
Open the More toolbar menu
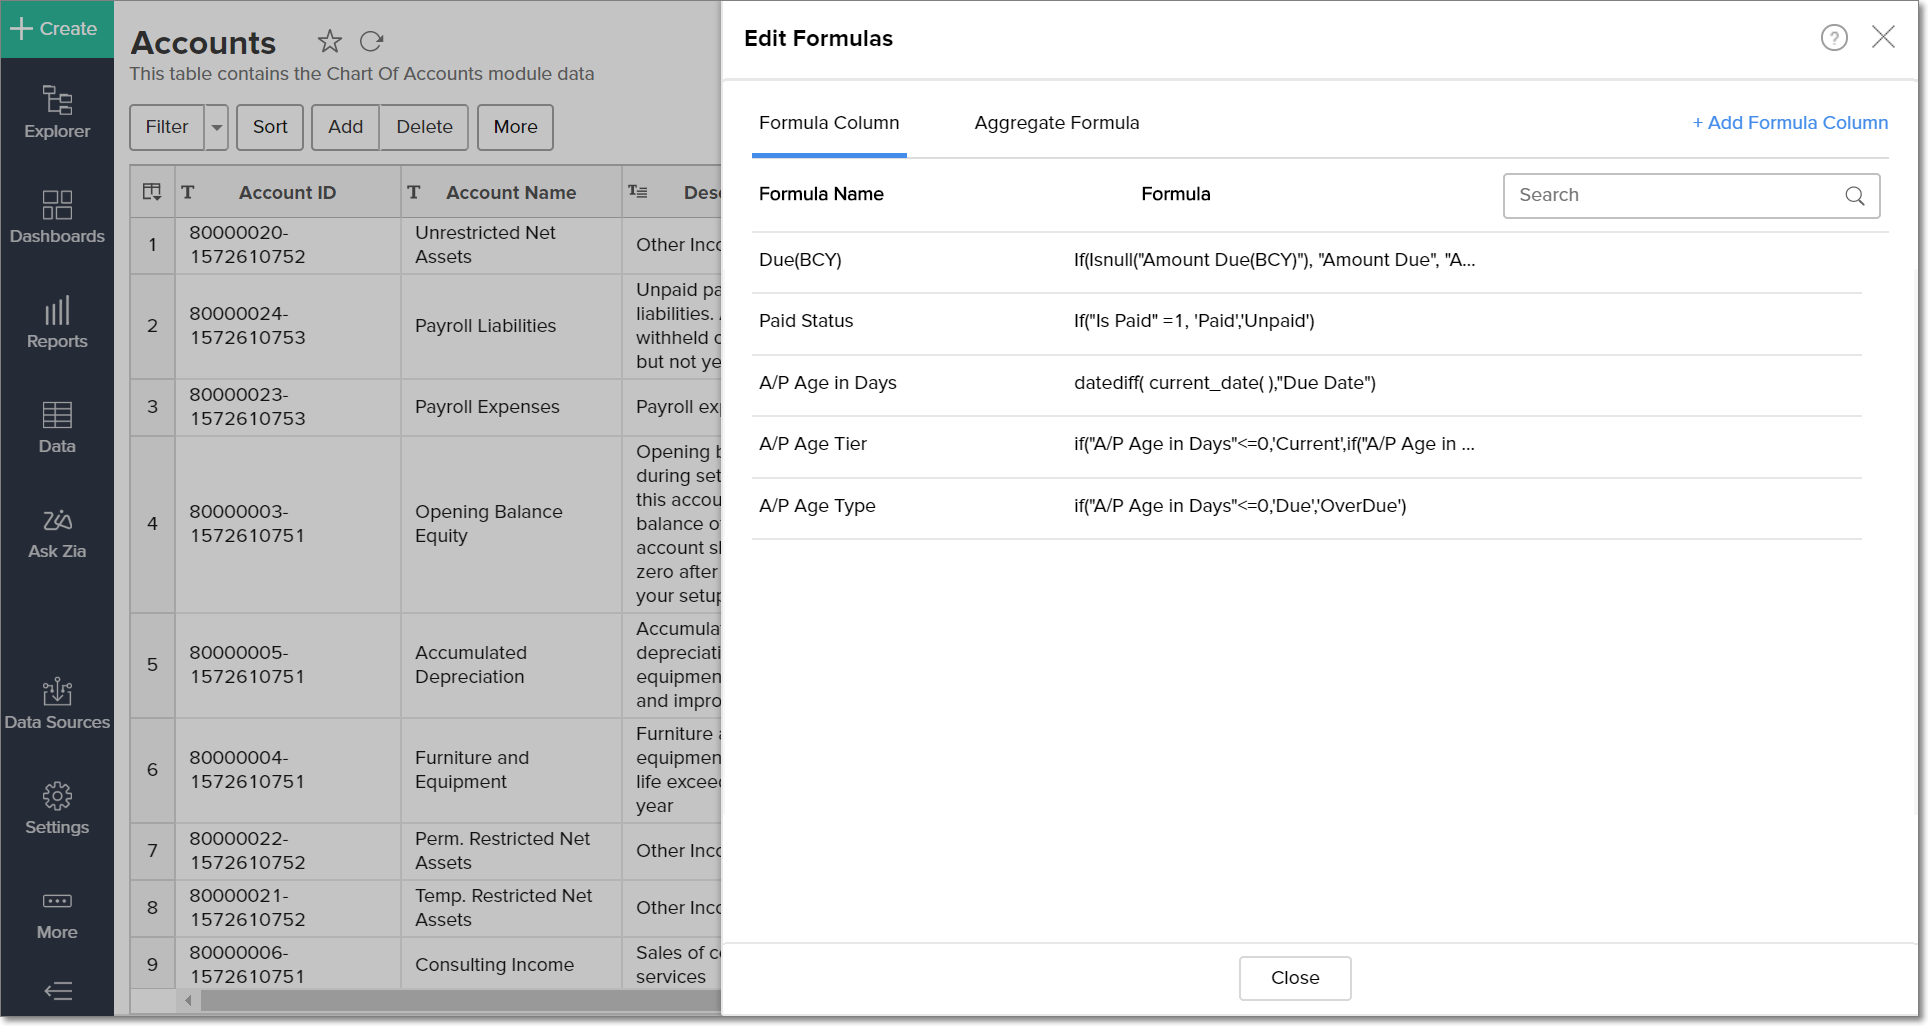(515, 127)
